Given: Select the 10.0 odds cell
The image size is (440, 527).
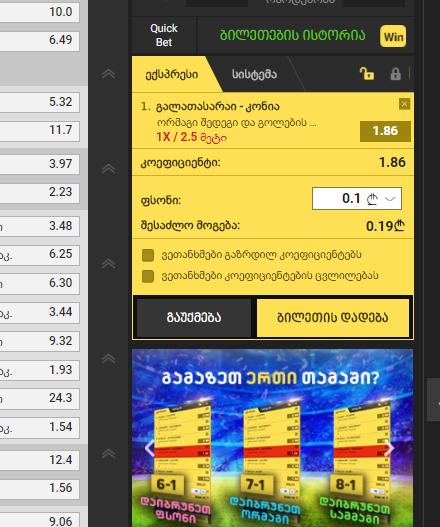Looking at the screenshot, I should tap(40, 12).
